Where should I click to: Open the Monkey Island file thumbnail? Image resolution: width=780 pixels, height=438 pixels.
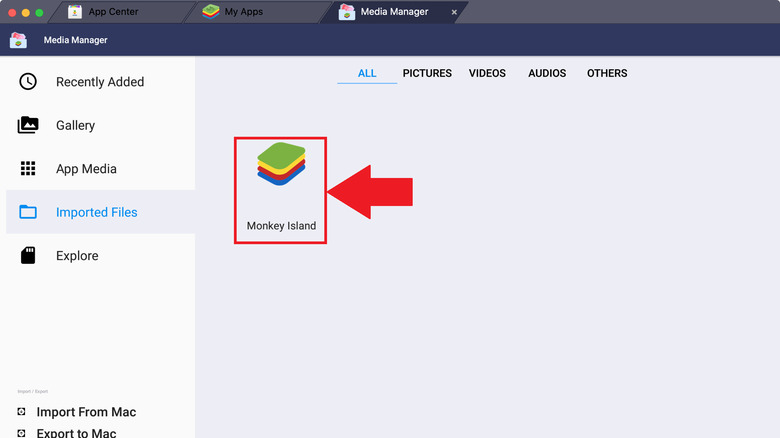click(x=281, y=164)
